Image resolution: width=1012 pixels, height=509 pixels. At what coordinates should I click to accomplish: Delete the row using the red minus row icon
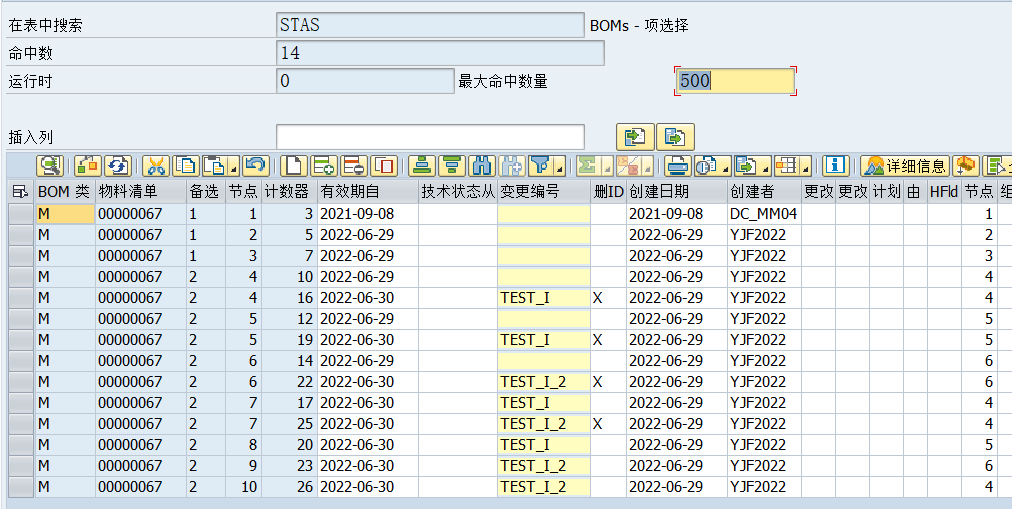tap(354, 166)
